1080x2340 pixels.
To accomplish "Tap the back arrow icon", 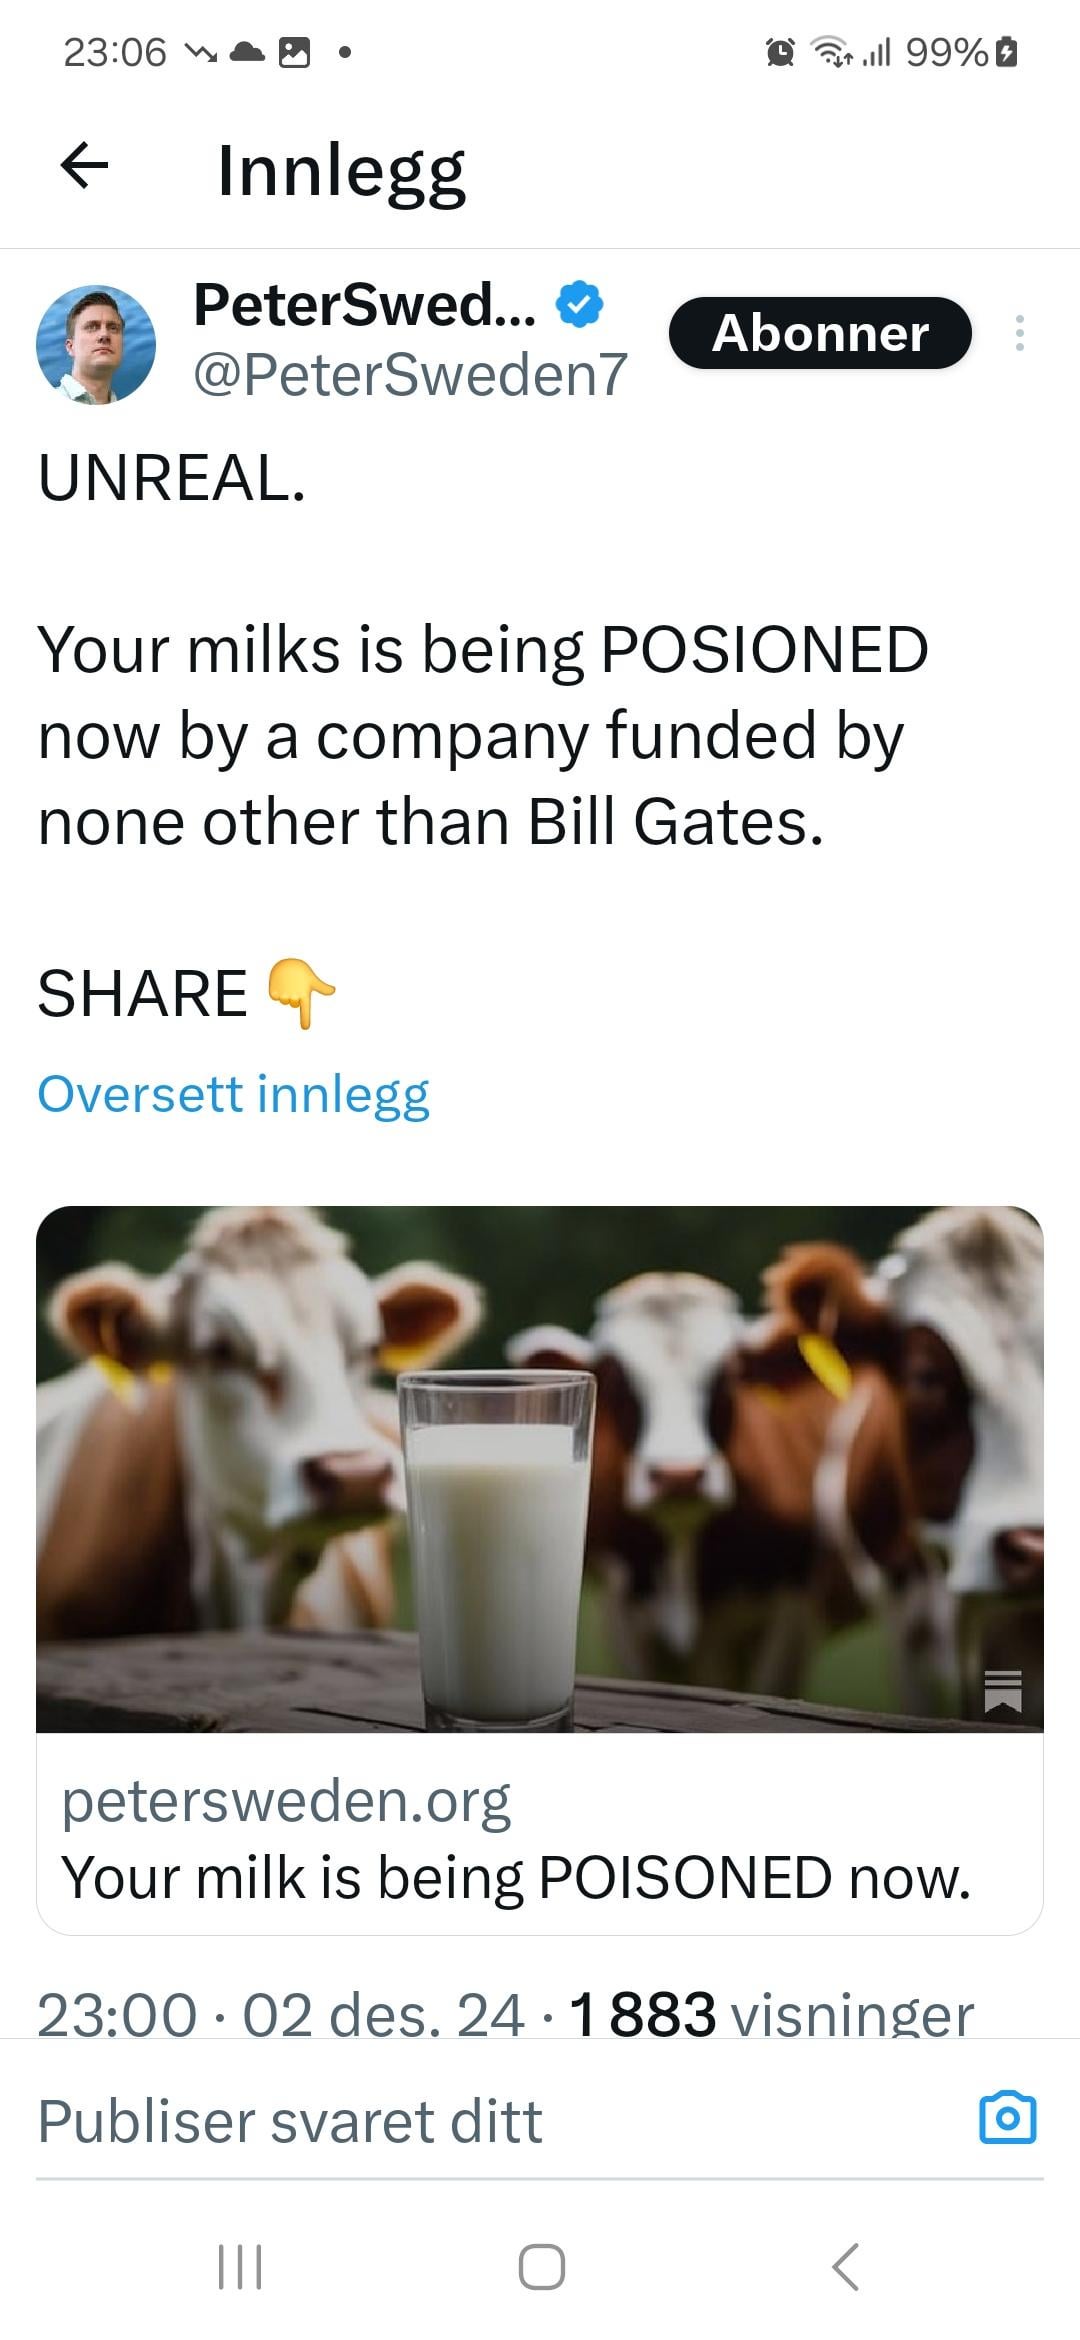I will 84,166.
